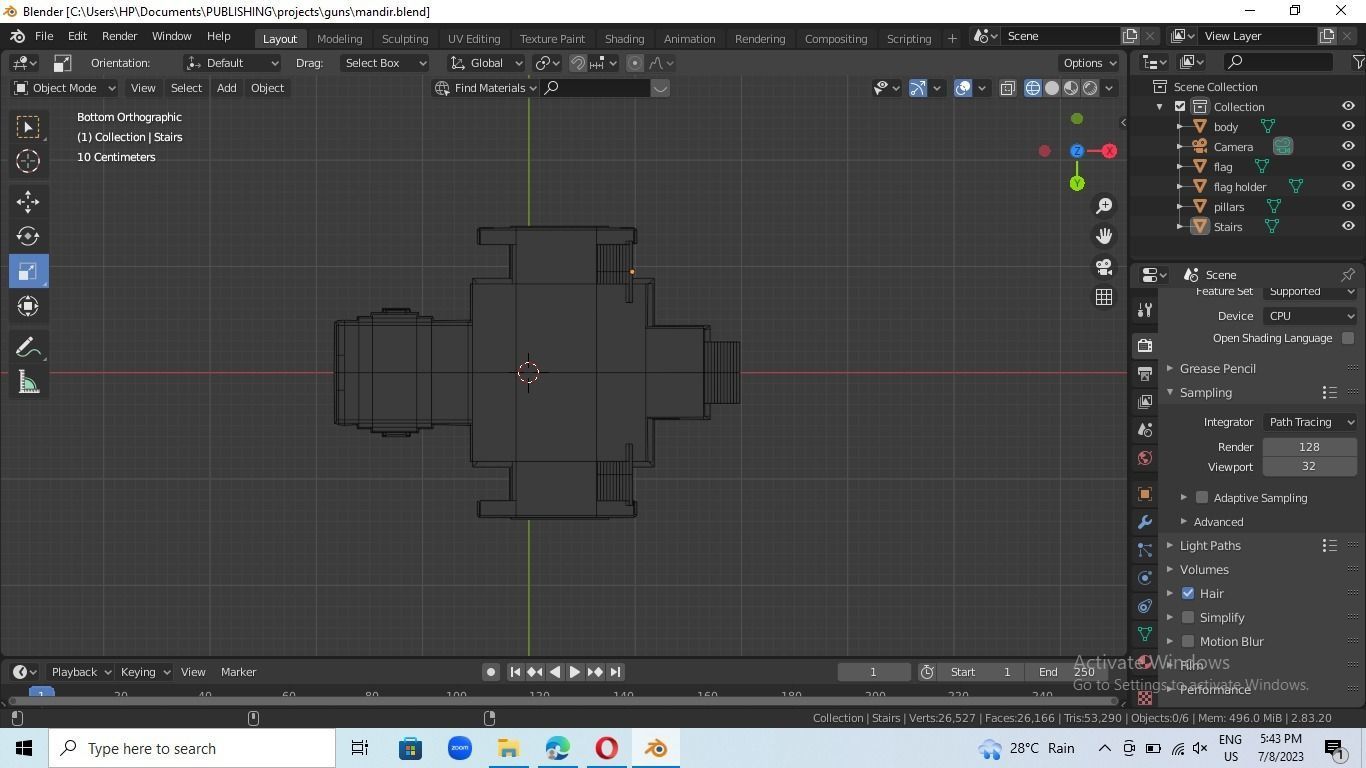
Task: Click the Render samples value field
Action: tap(1310, 447)
